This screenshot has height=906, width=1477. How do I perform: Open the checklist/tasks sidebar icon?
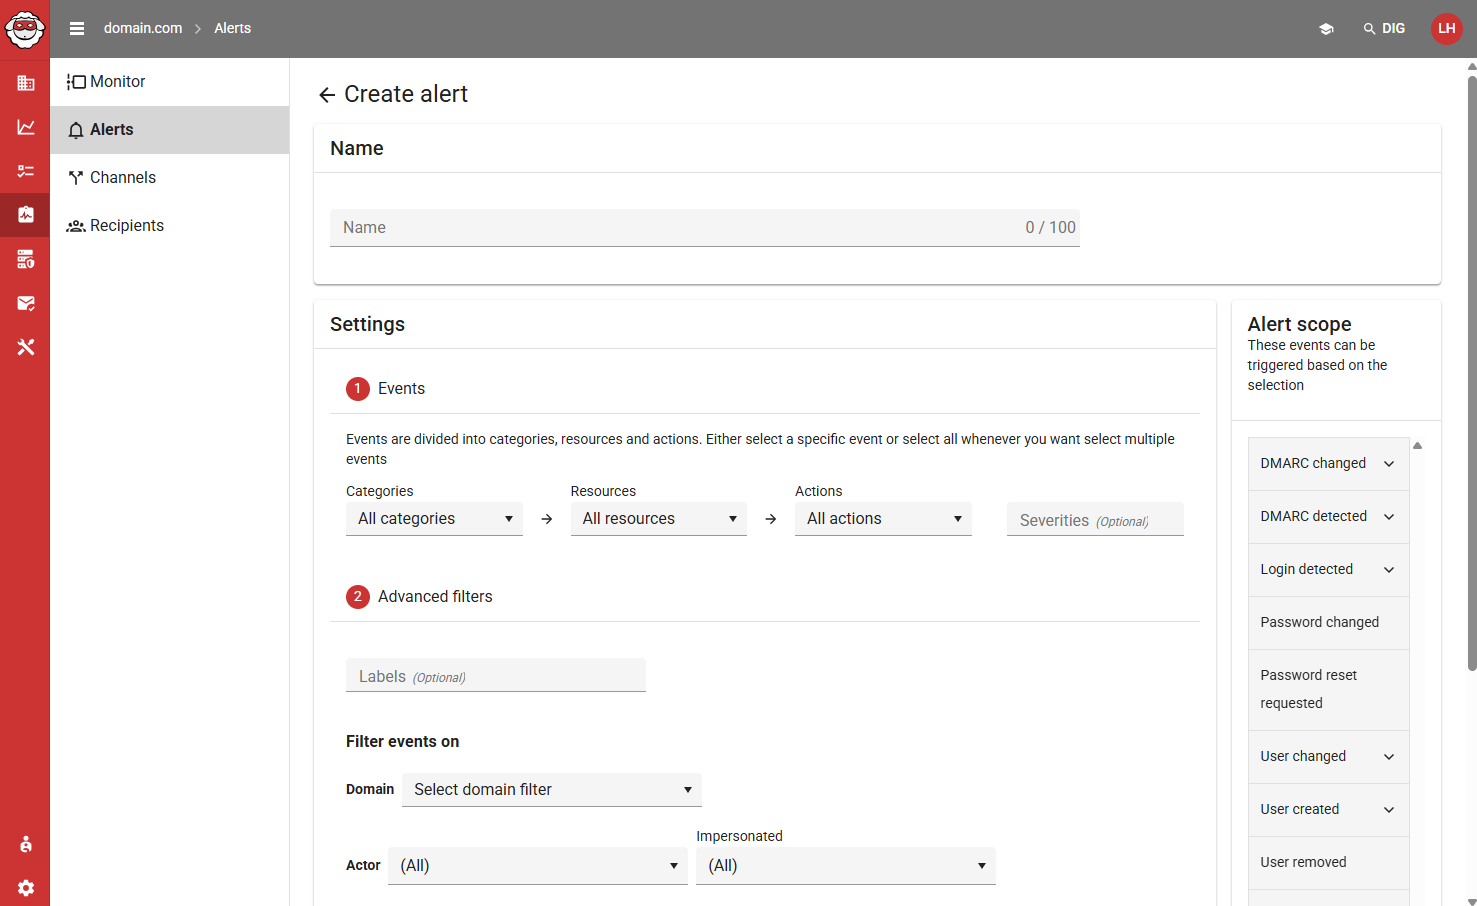pos(25,170)
